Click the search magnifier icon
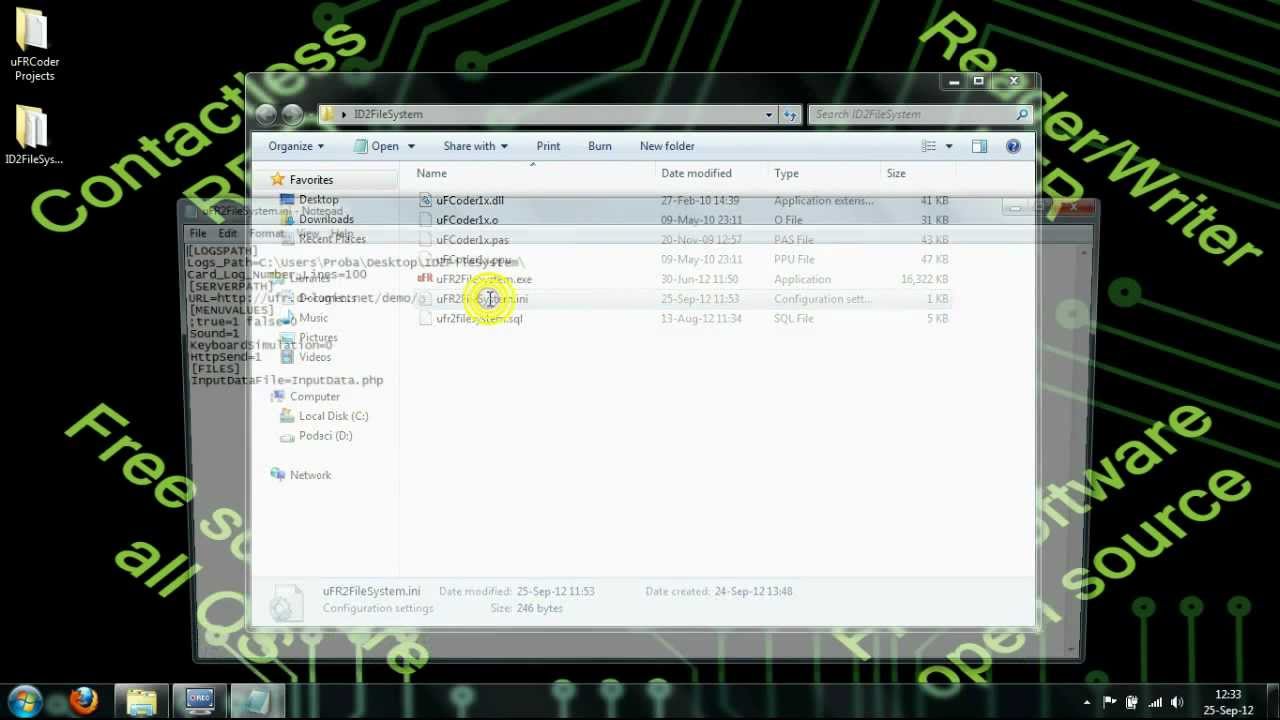Viewport: 1280px width, 720px height. click(1022, 114)
